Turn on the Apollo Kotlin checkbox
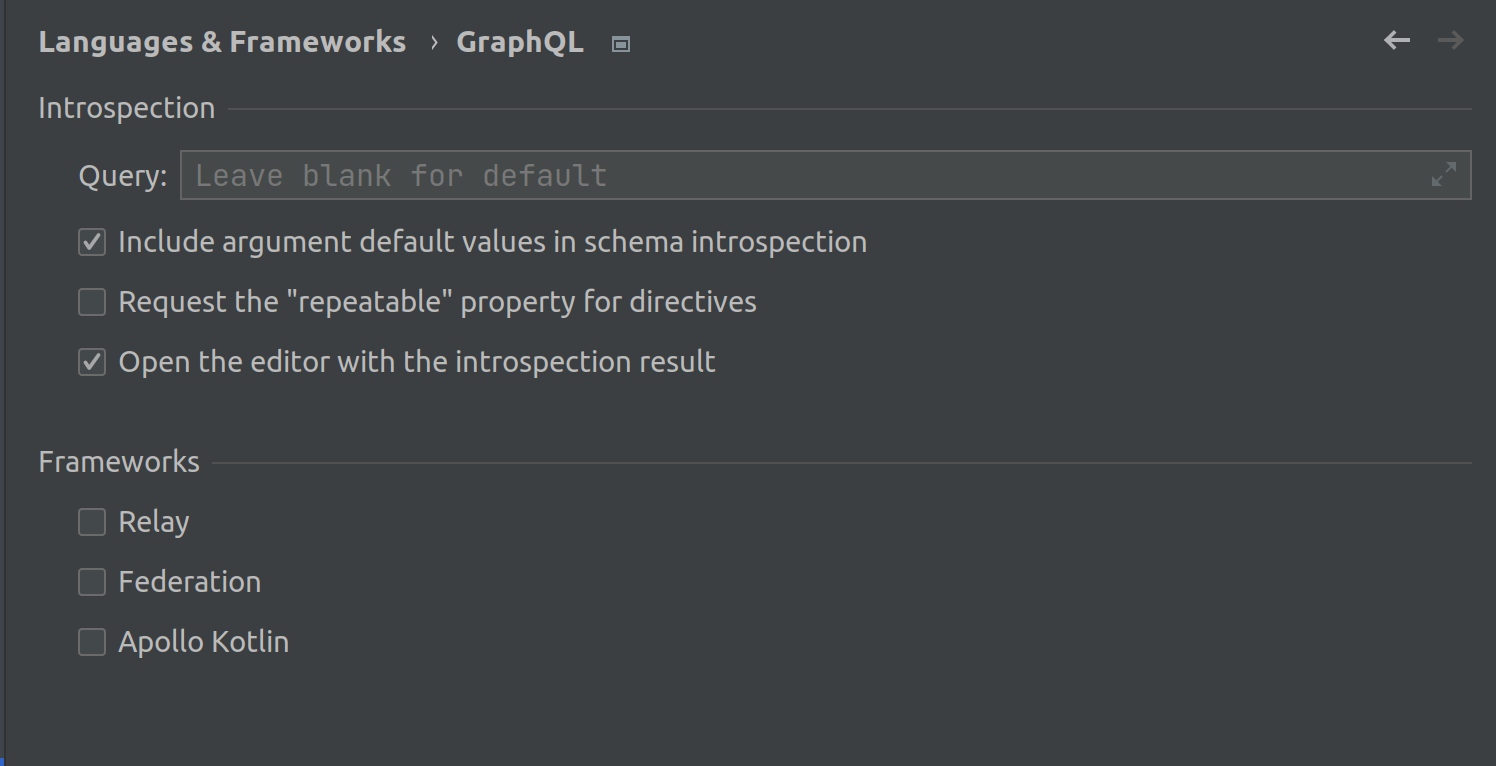Screen dimensions: 1496x766 pos(92,642)
